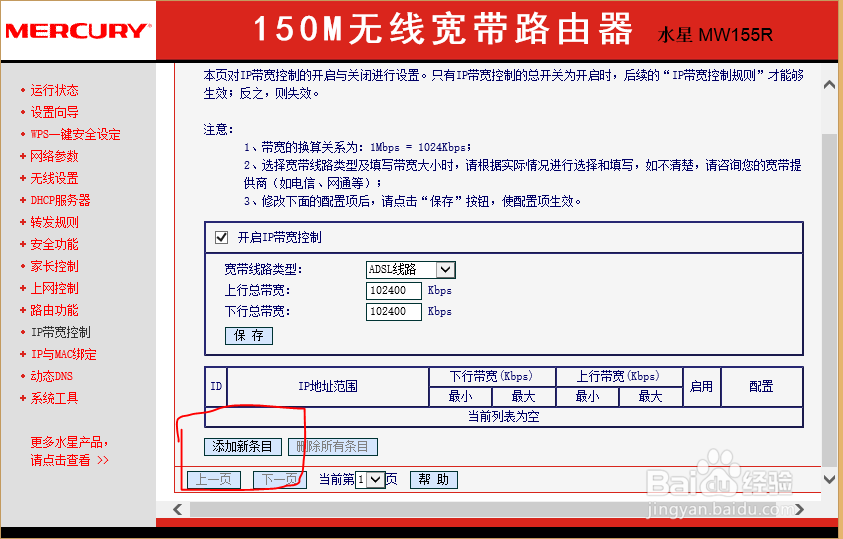Go to previous page with 上一页
The height and width of the screenshot is (539, 843).
coord(213,479)
